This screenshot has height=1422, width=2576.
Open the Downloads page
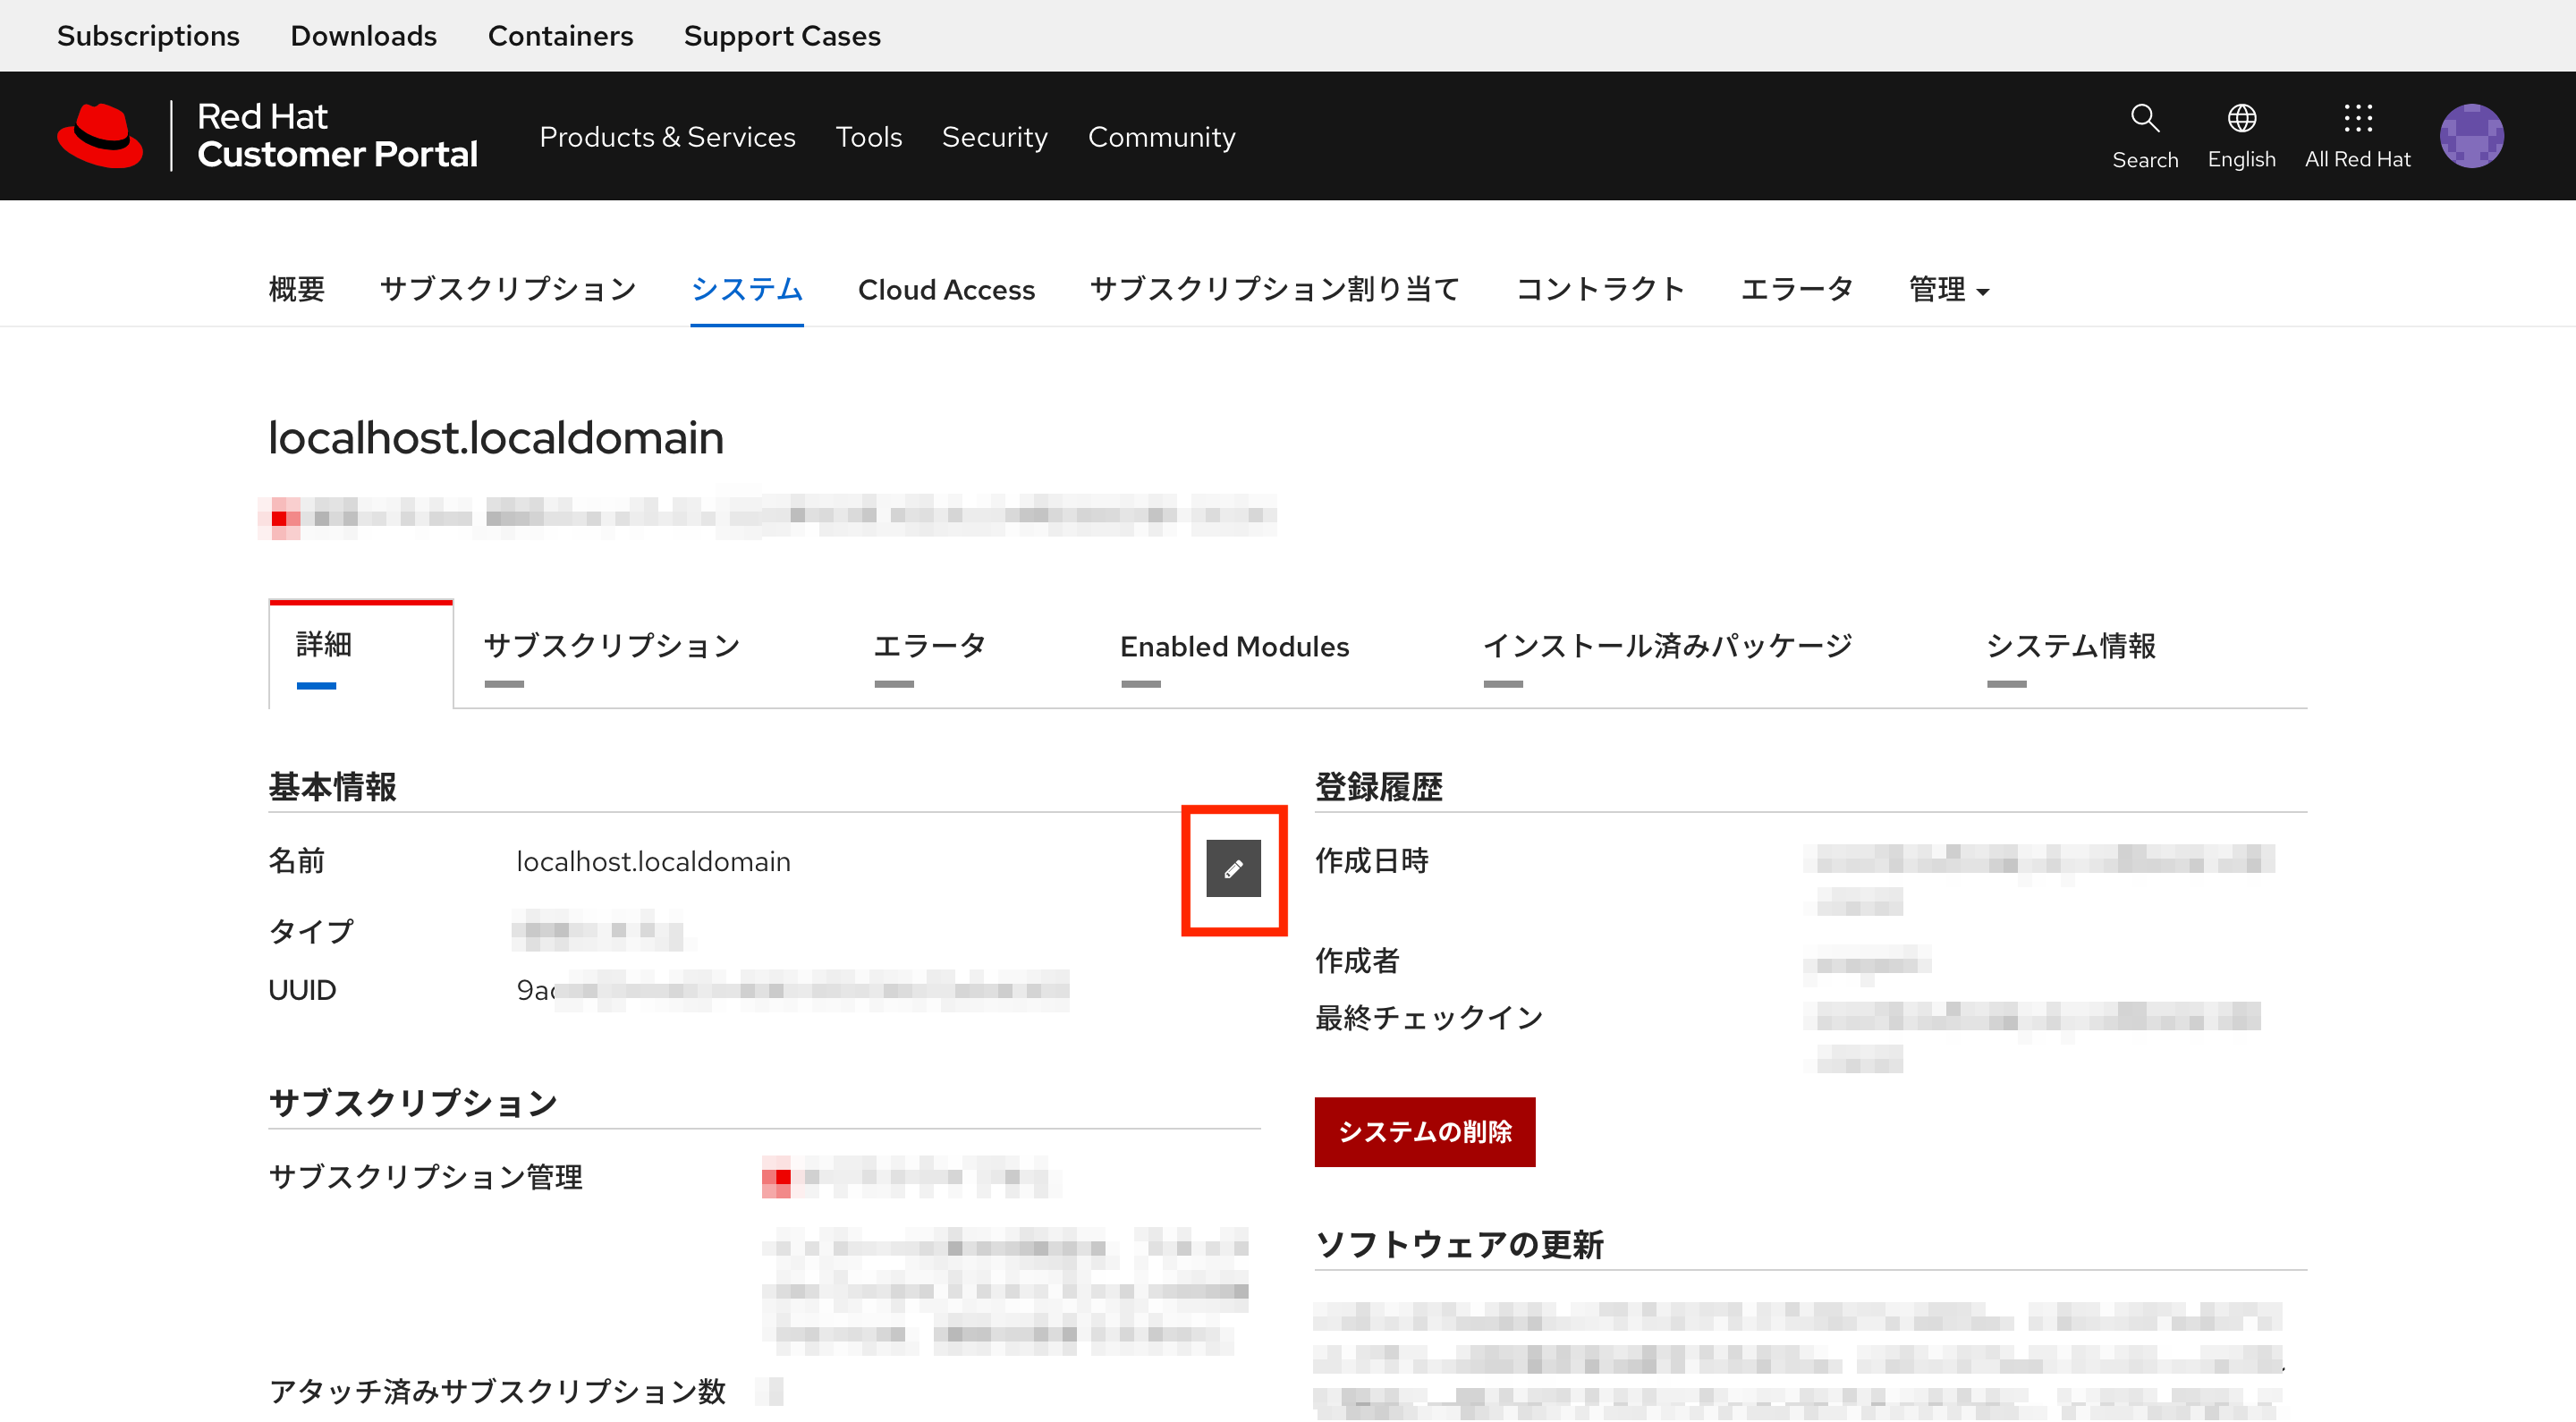coord(363,36)
